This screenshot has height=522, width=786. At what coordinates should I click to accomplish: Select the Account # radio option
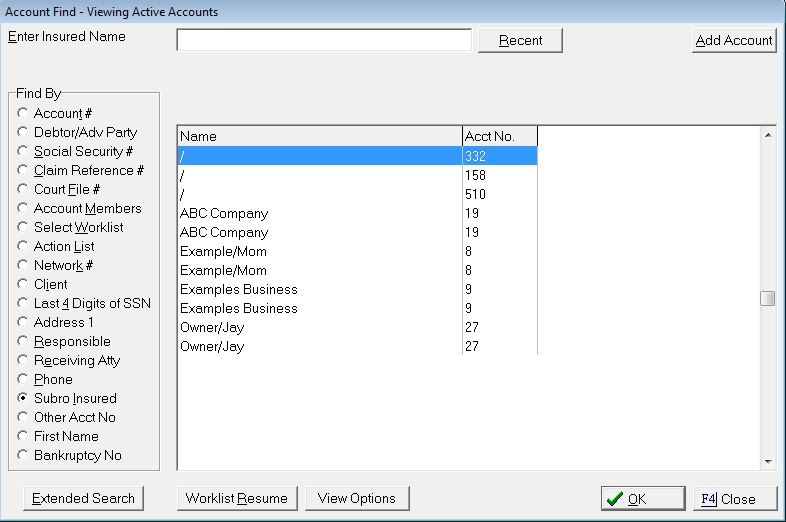(23, 114)
